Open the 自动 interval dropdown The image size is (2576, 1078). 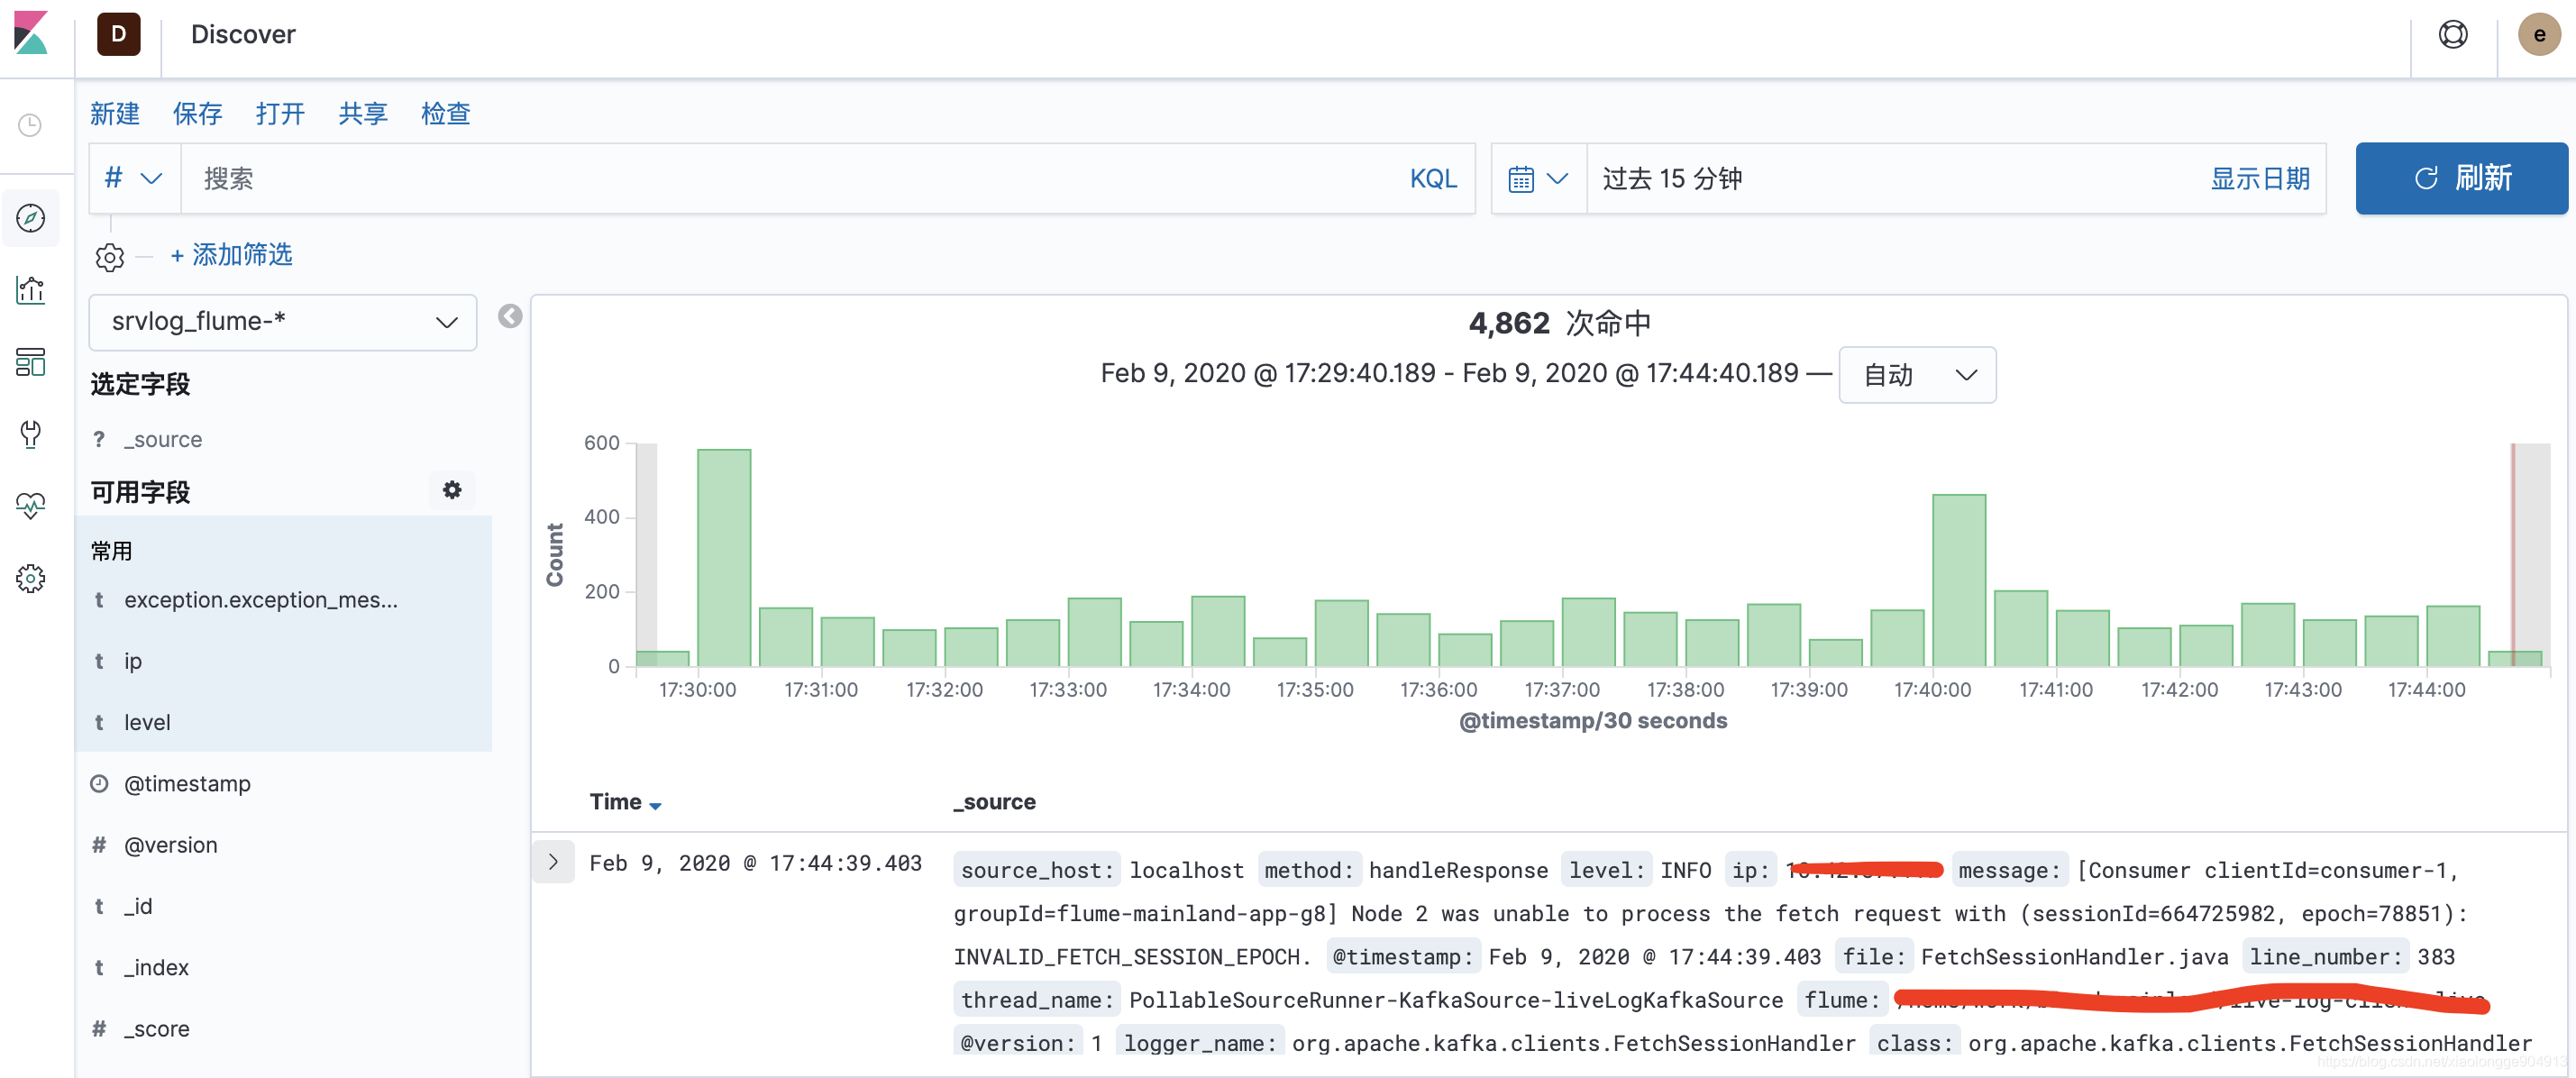click(x=1917, y=375)
